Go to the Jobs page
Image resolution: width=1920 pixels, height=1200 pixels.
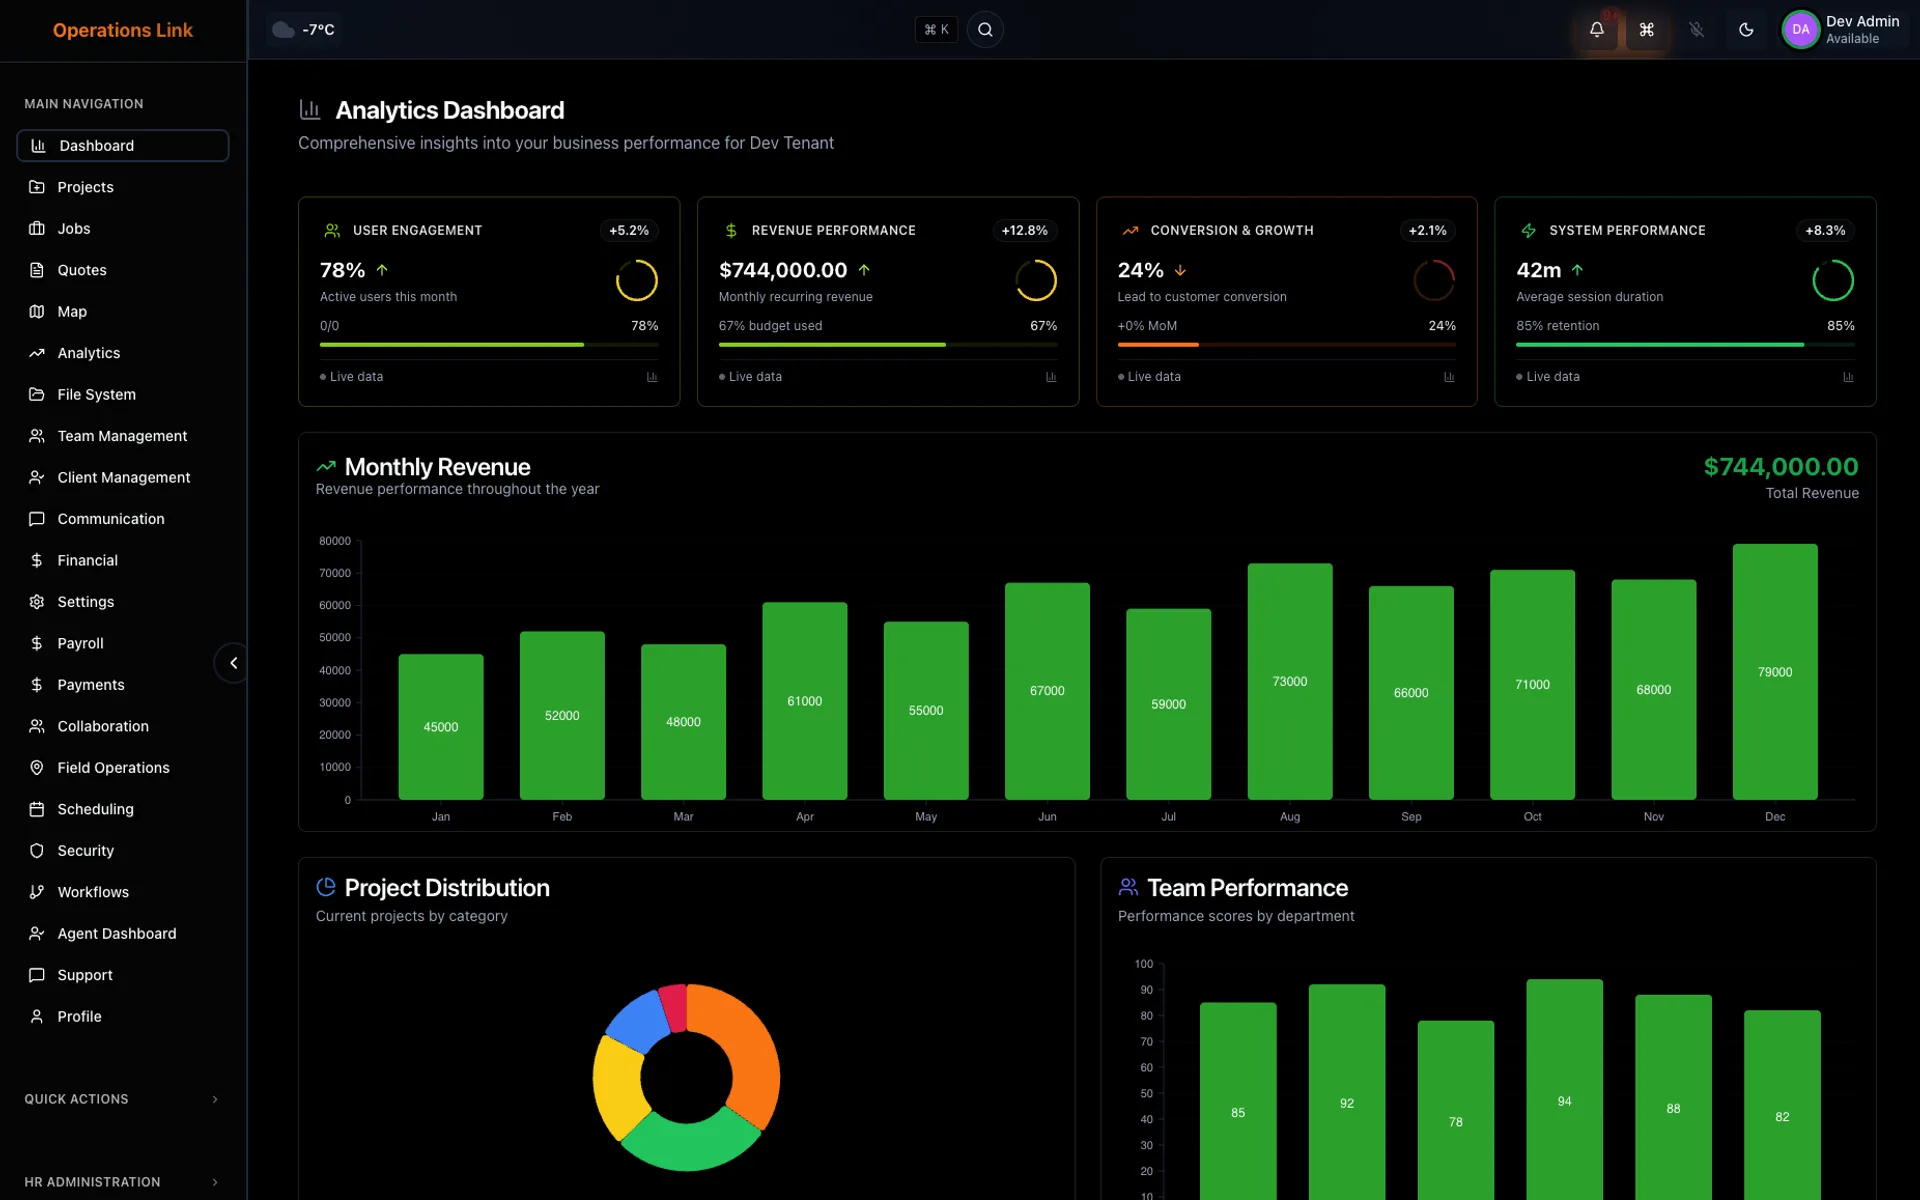click(x=122, y=228)
